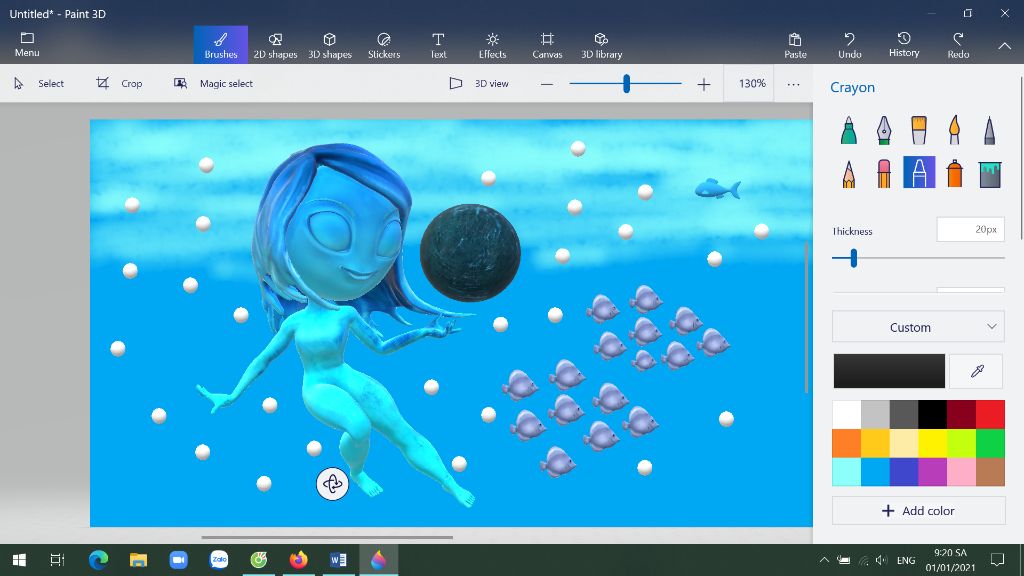1024x576 pixels.
Task: Choose the indigo blue color swatch
Action: point(904,472)
